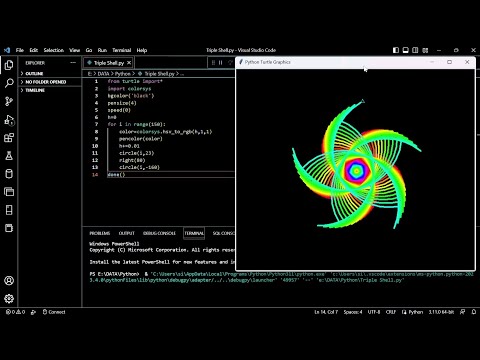
Task: Open the Extensions view
Action: click(x=9, y=137)
